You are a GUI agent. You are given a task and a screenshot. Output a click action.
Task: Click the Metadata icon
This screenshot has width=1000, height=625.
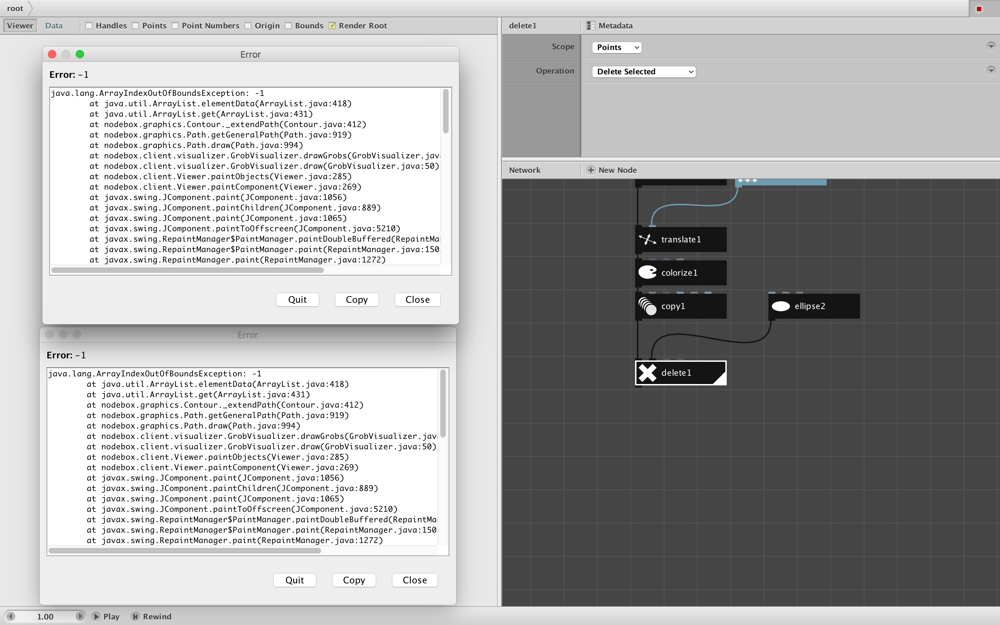(x=591, y=26)
